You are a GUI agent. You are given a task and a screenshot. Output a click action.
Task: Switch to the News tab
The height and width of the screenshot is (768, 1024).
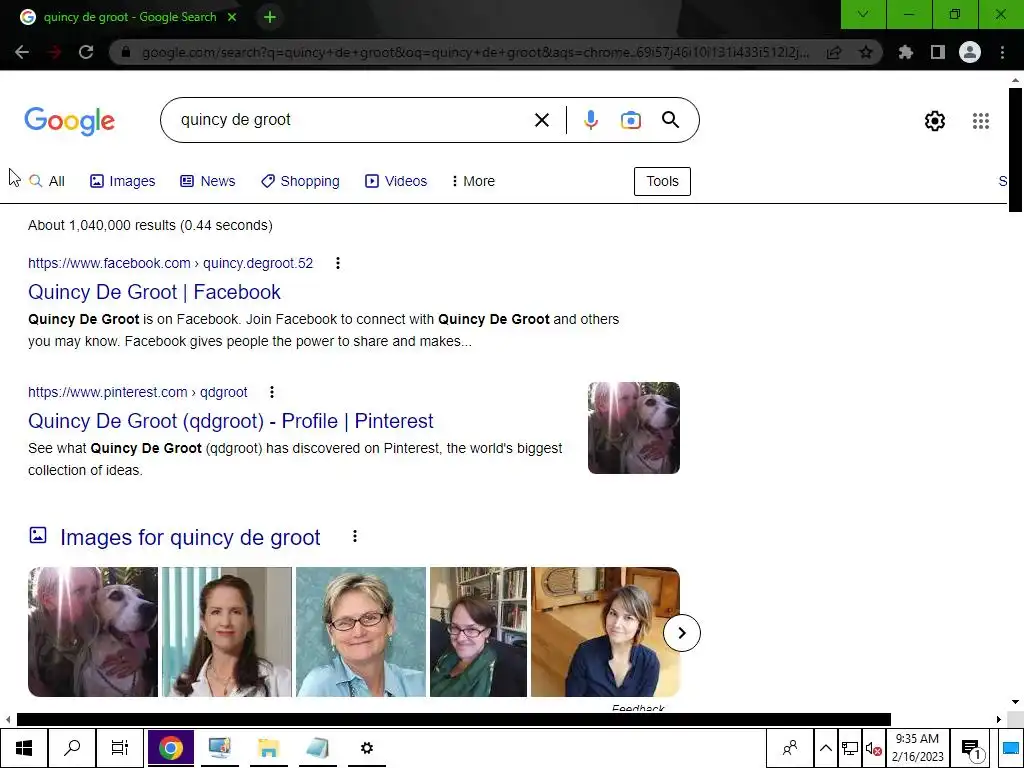click(208, 181)
